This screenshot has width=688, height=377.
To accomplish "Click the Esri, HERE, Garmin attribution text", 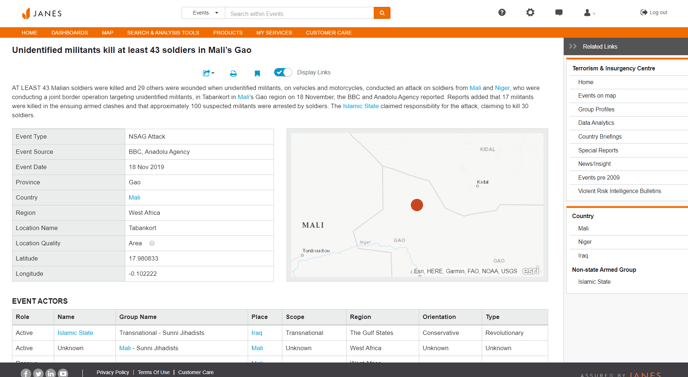I will (x=466, y=271).
